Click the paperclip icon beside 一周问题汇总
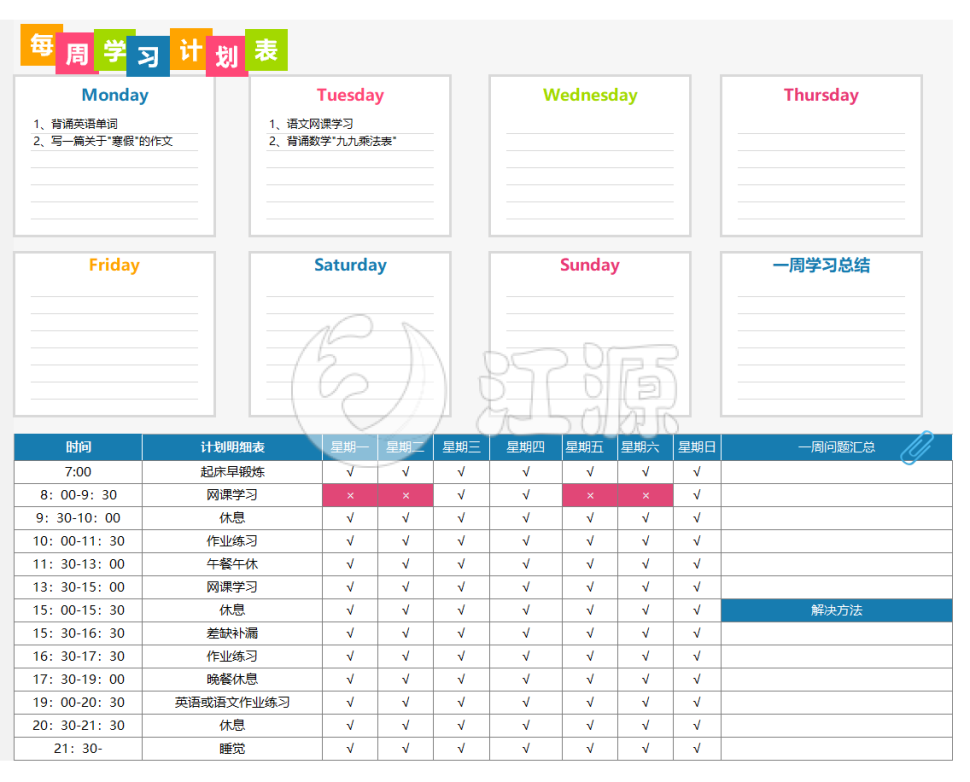Screen dimensions: 970x782 pyautogui.click(x=916, y=449)
